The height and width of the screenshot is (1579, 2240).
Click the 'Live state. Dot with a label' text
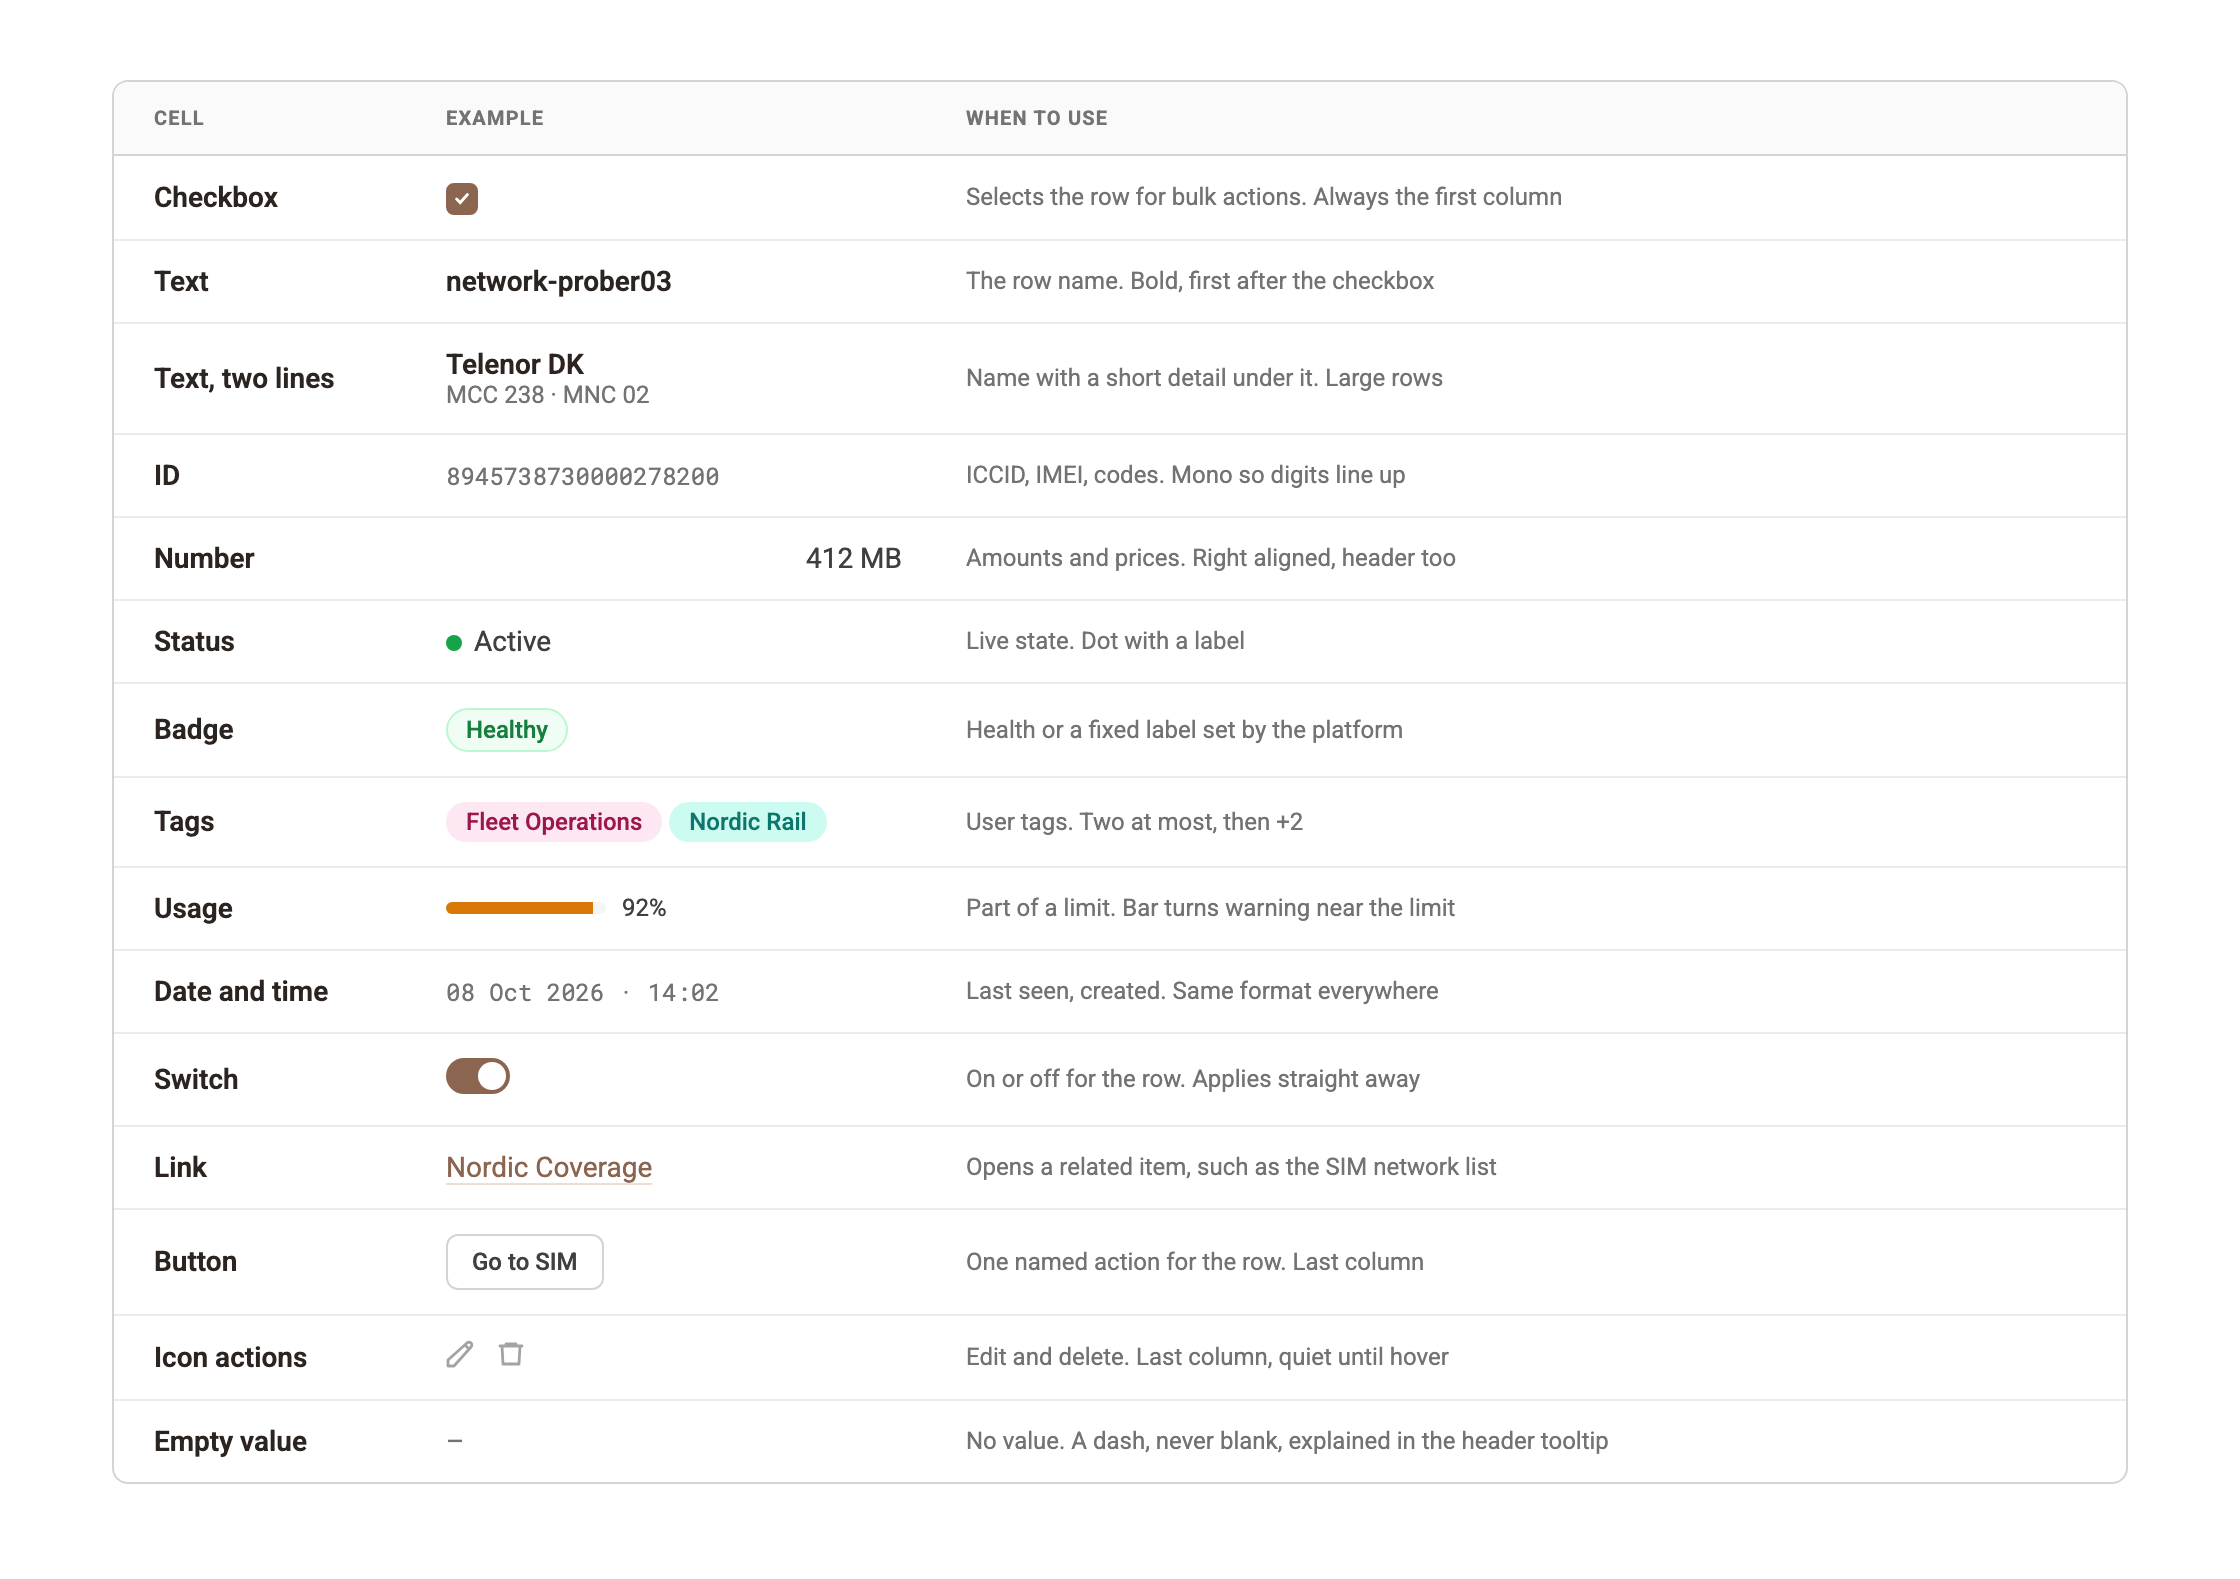(x=1105, y=641)
